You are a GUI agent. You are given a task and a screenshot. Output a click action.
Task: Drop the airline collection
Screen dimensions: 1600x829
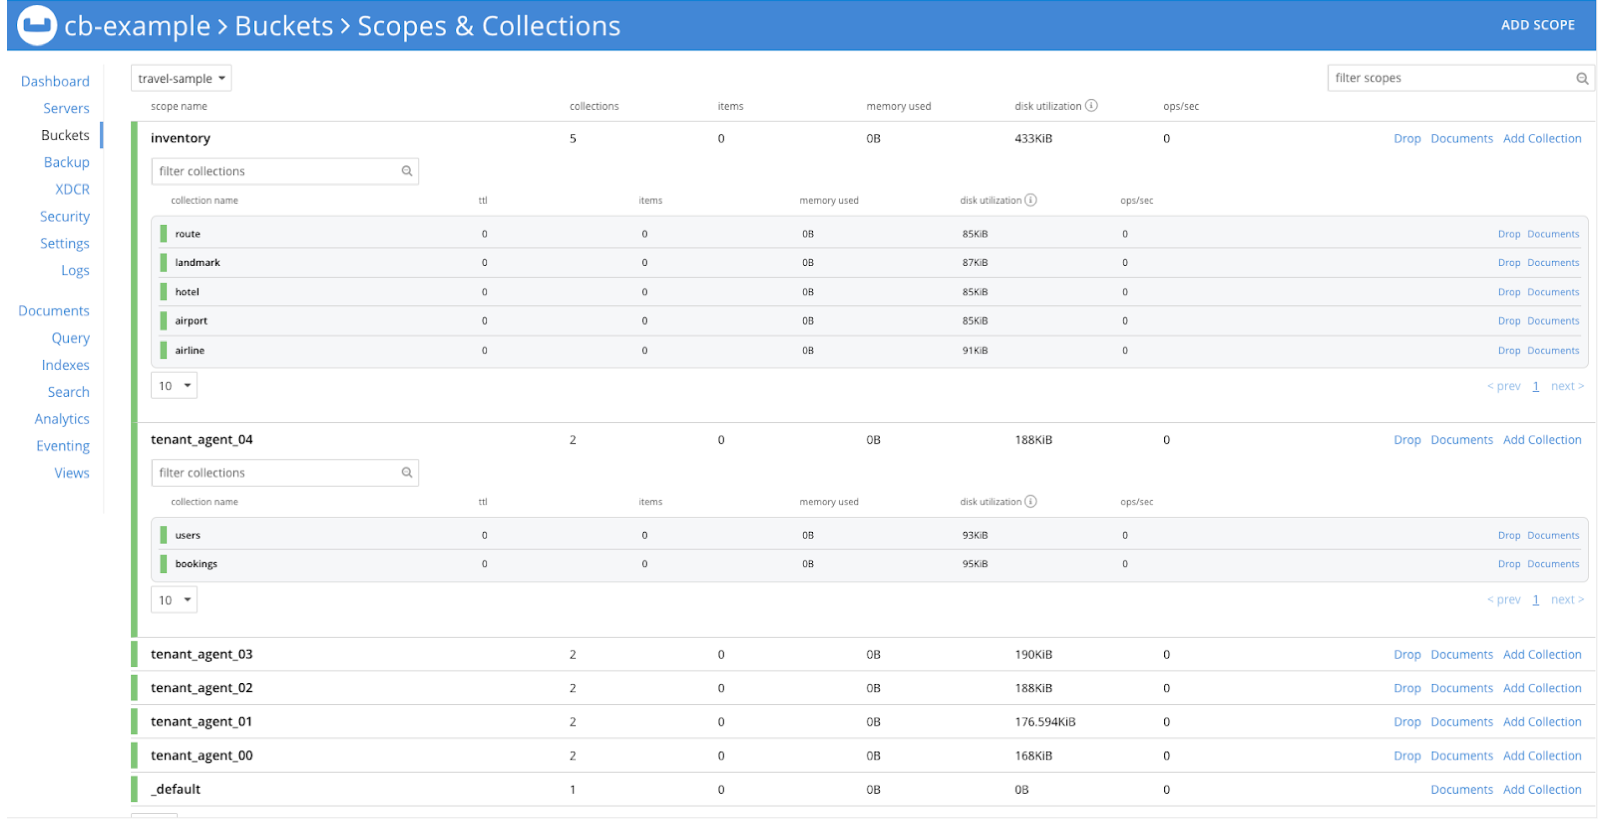coord(1508,351)
